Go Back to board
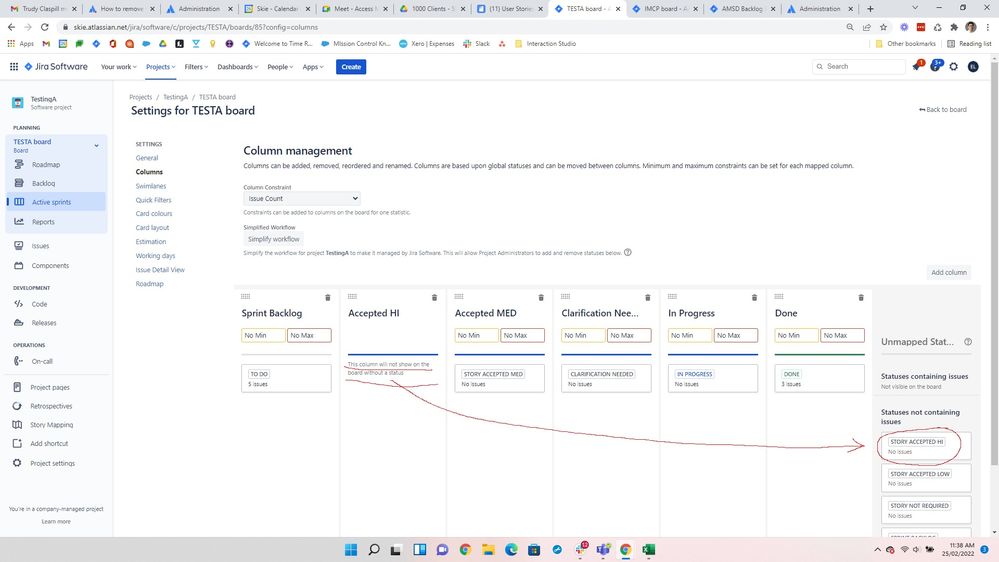999x562 pixels. [x=943, y=110]
